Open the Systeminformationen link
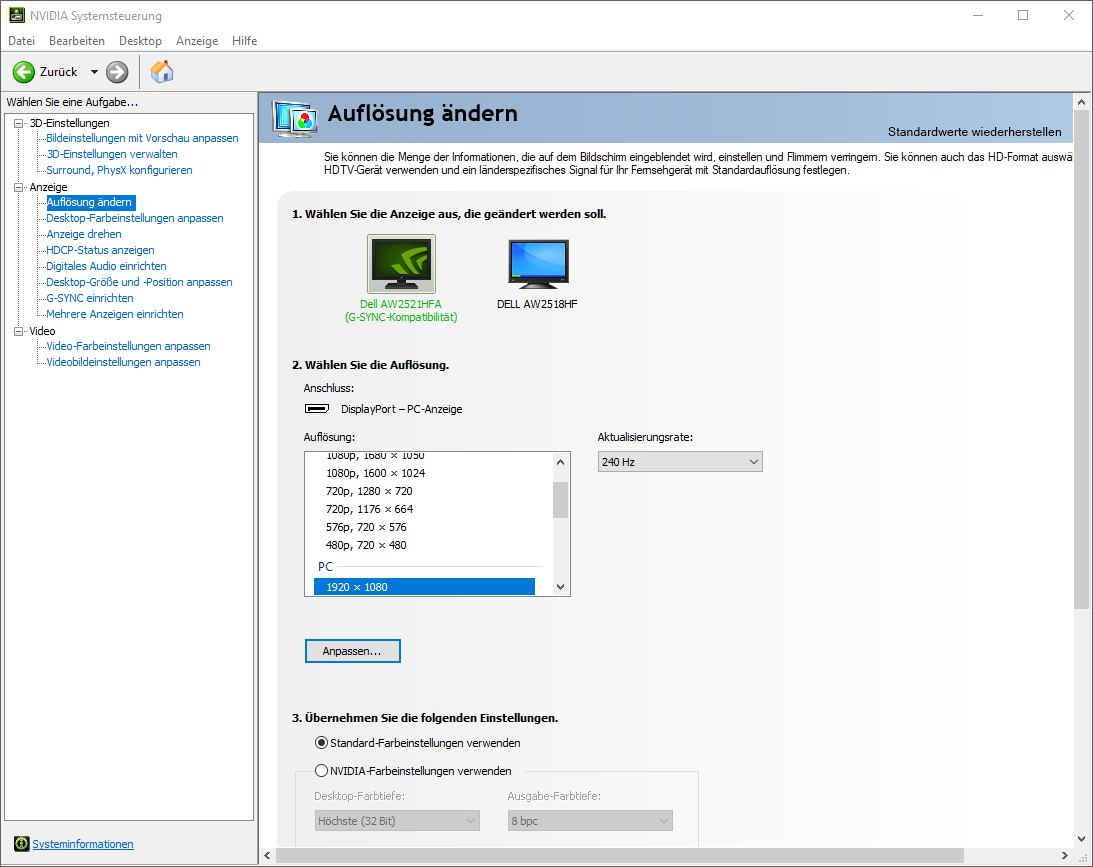The width and height of the screenshot is (1093, 867). (x=83, y=844)
